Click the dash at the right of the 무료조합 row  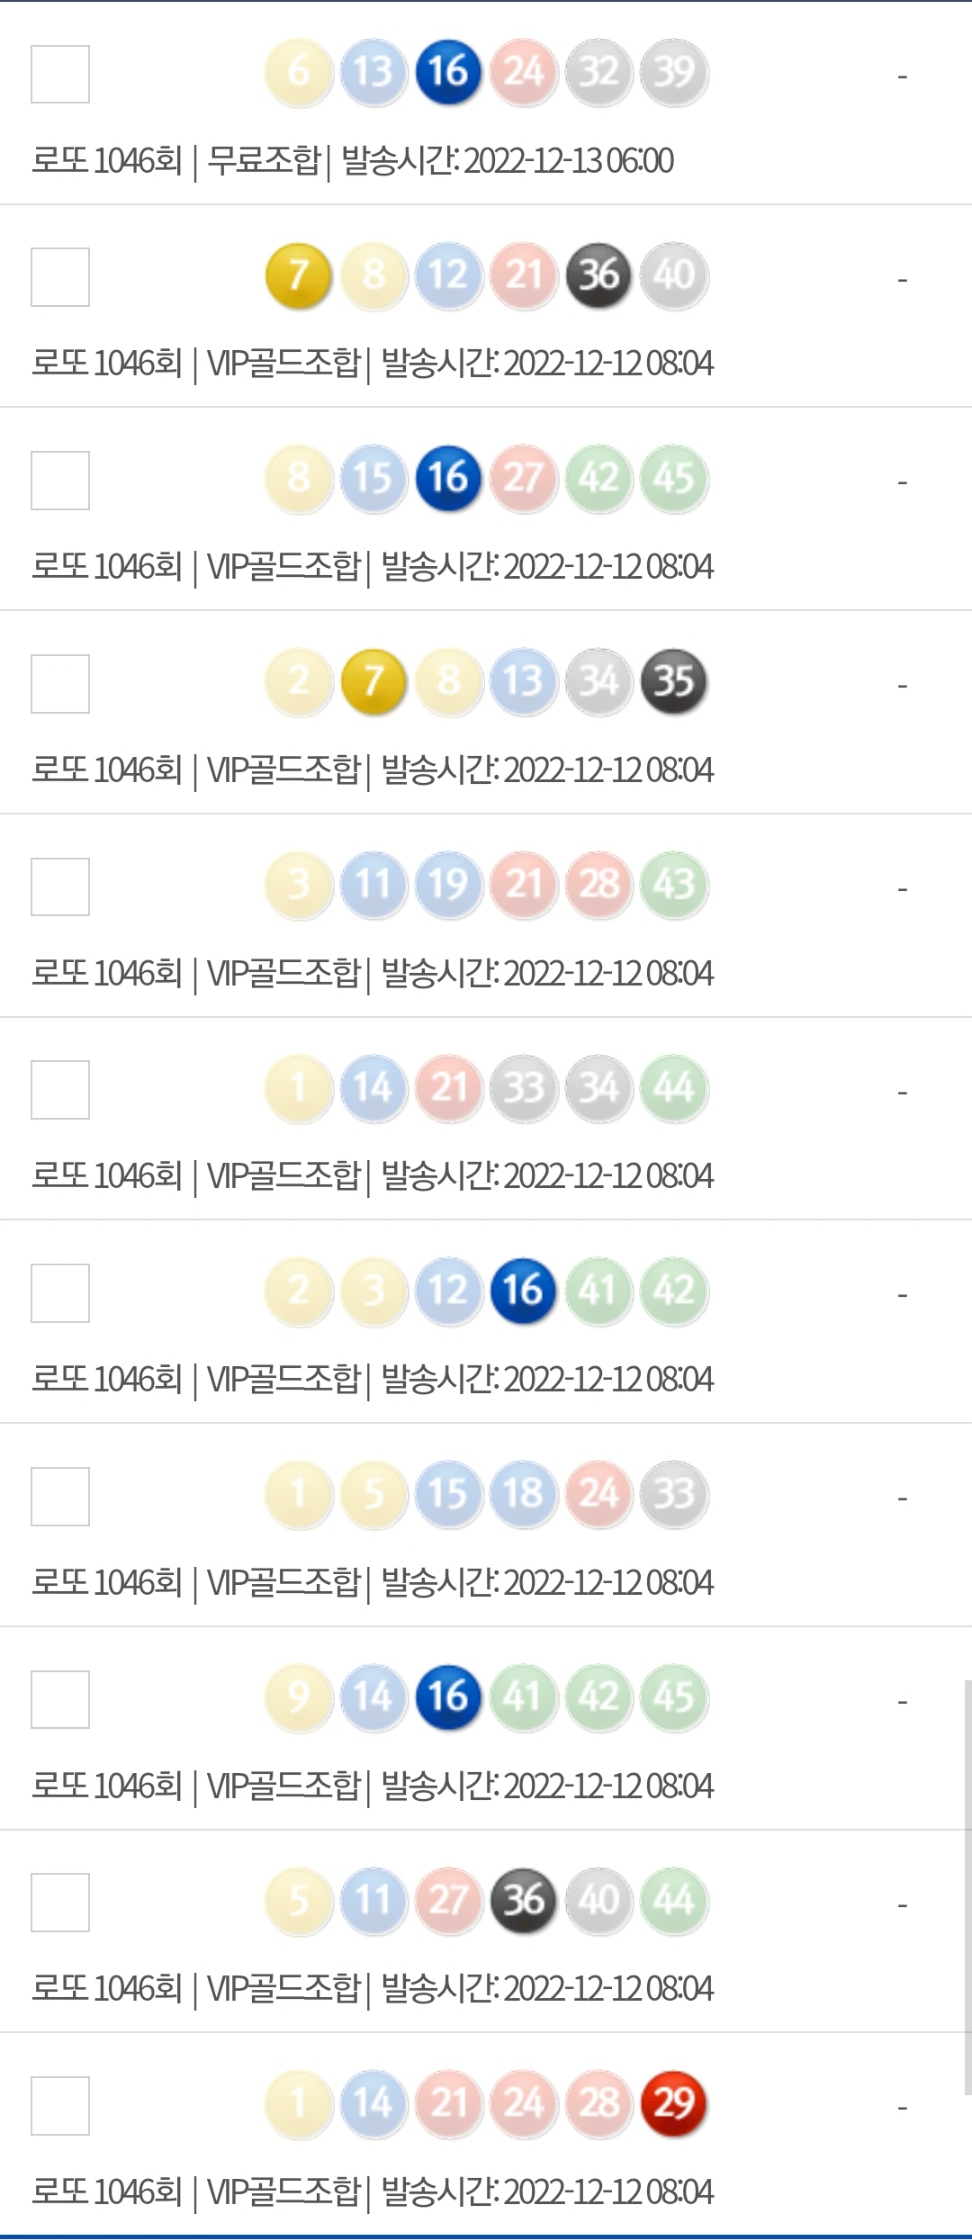coord(902,76)
